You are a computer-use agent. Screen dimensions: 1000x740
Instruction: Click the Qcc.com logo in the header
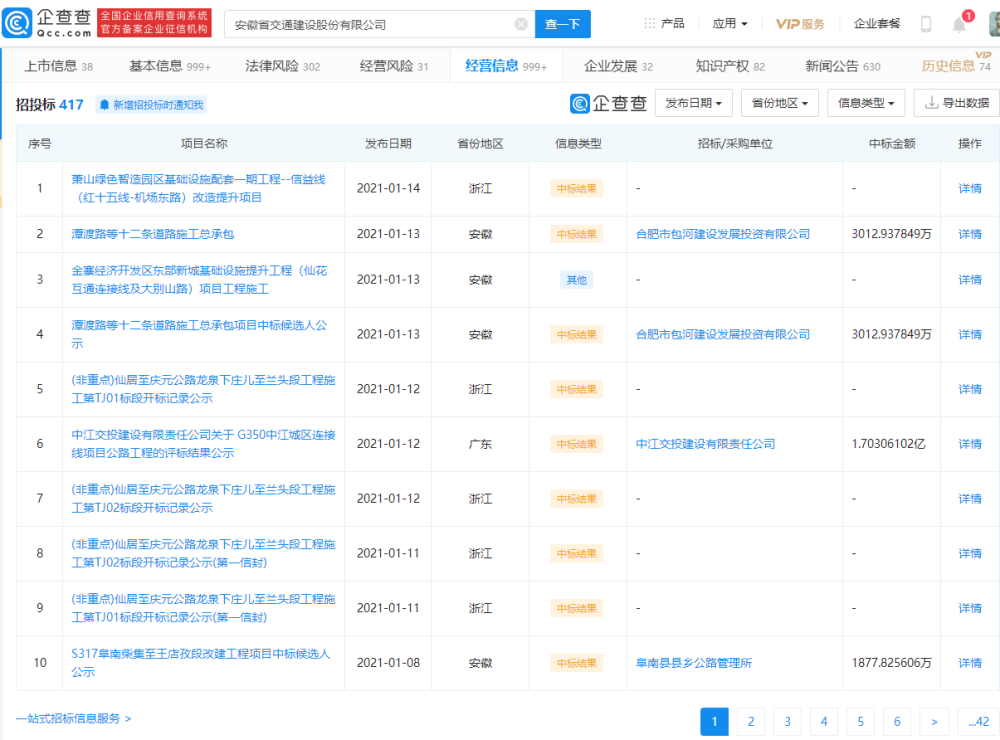[50, 23]
